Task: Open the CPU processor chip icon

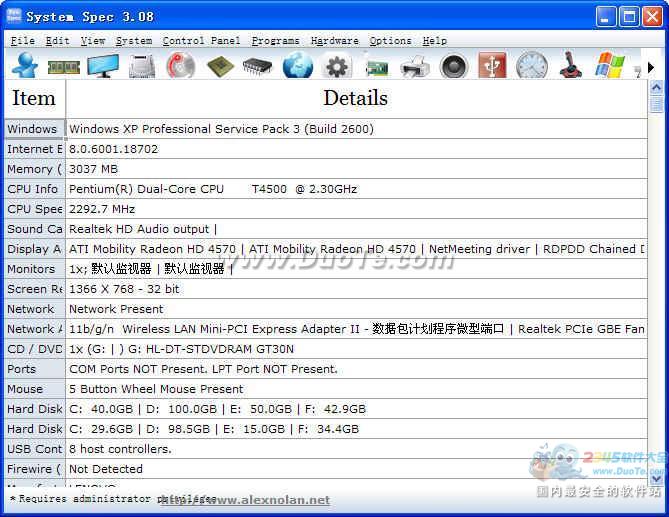Action: (x=220, y=66)
